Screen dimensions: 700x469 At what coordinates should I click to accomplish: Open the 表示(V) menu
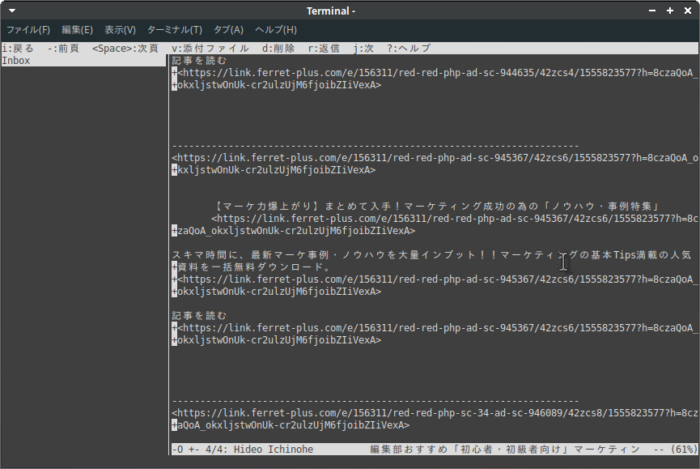(120, 30)
